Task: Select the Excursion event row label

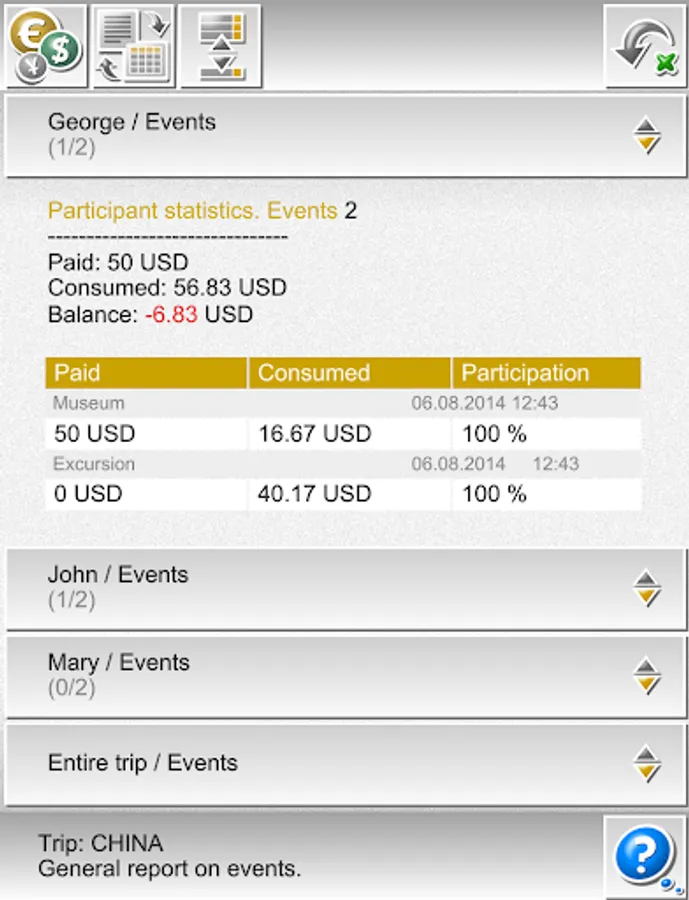Action: [94, 464]
